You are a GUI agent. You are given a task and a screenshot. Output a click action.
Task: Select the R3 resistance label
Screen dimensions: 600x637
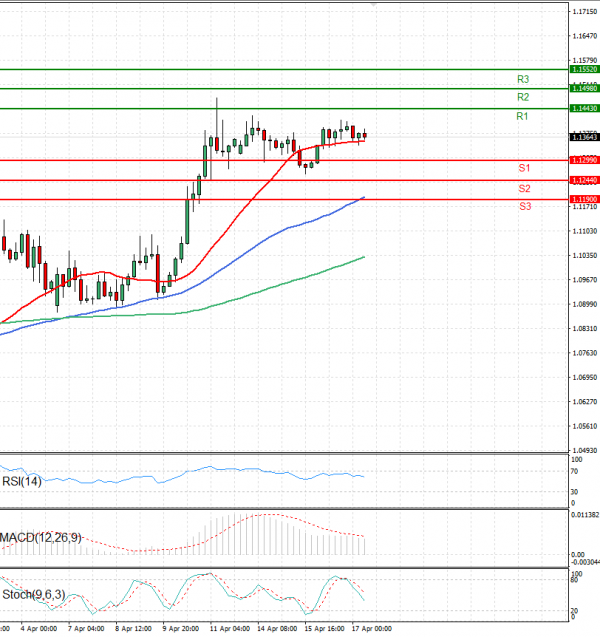[522, 78]
